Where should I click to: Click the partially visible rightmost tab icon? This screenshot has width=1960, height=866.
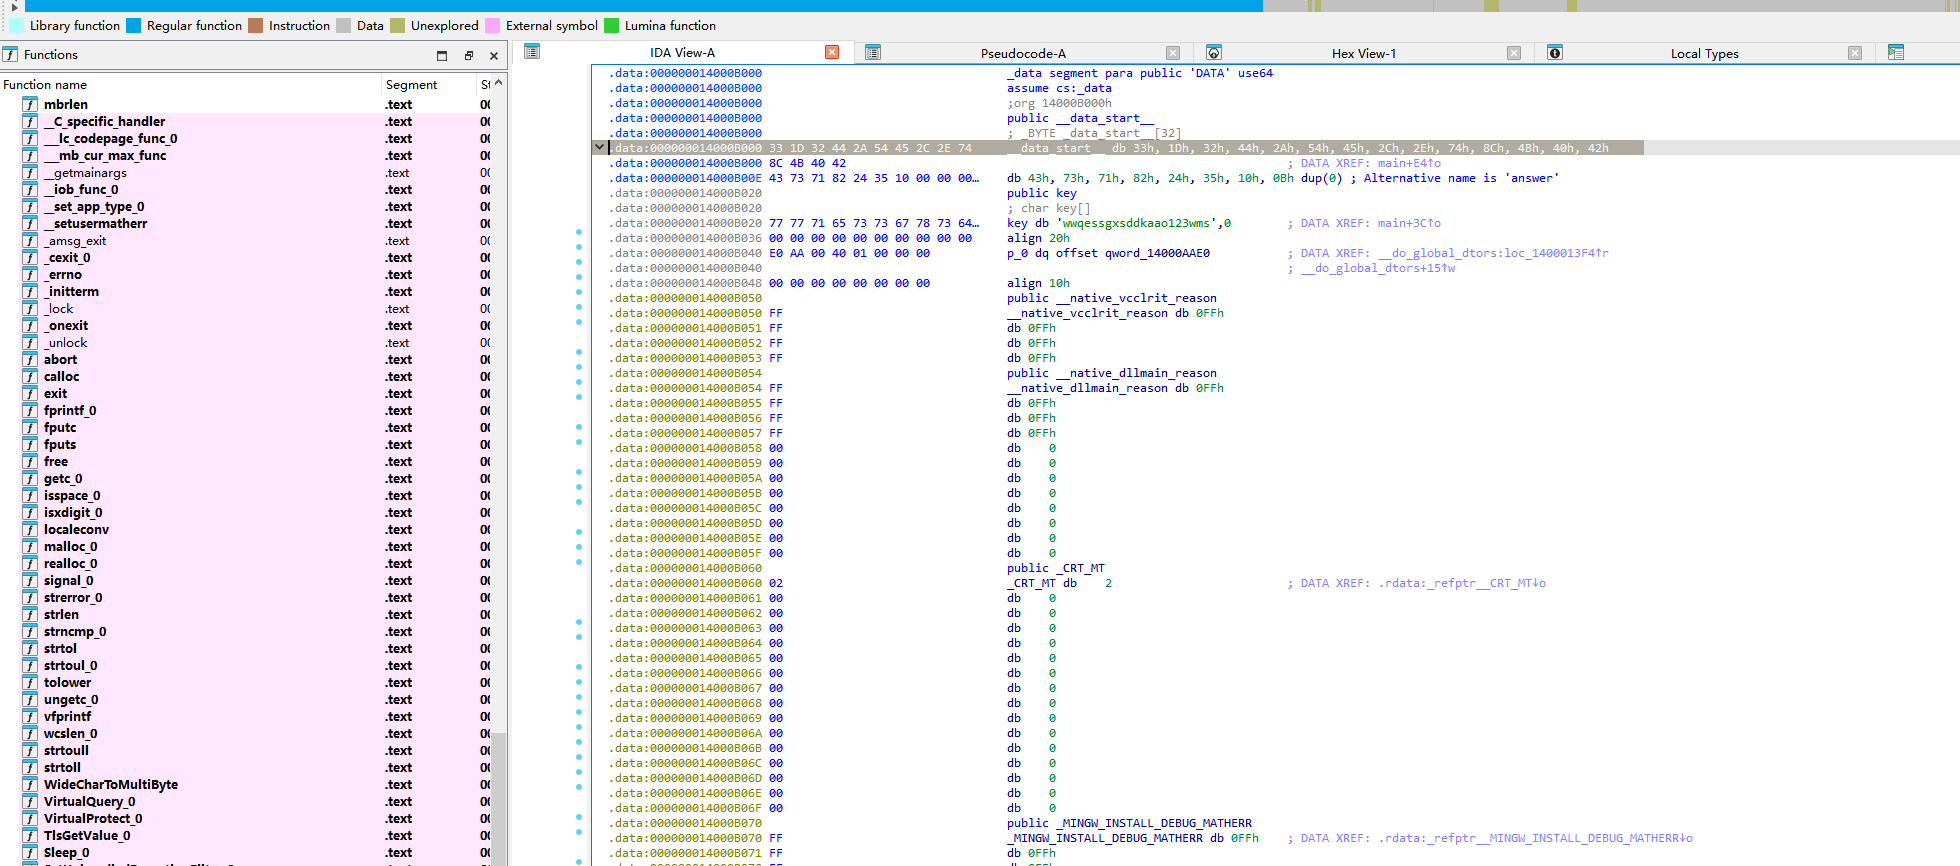pos(1896,53)
